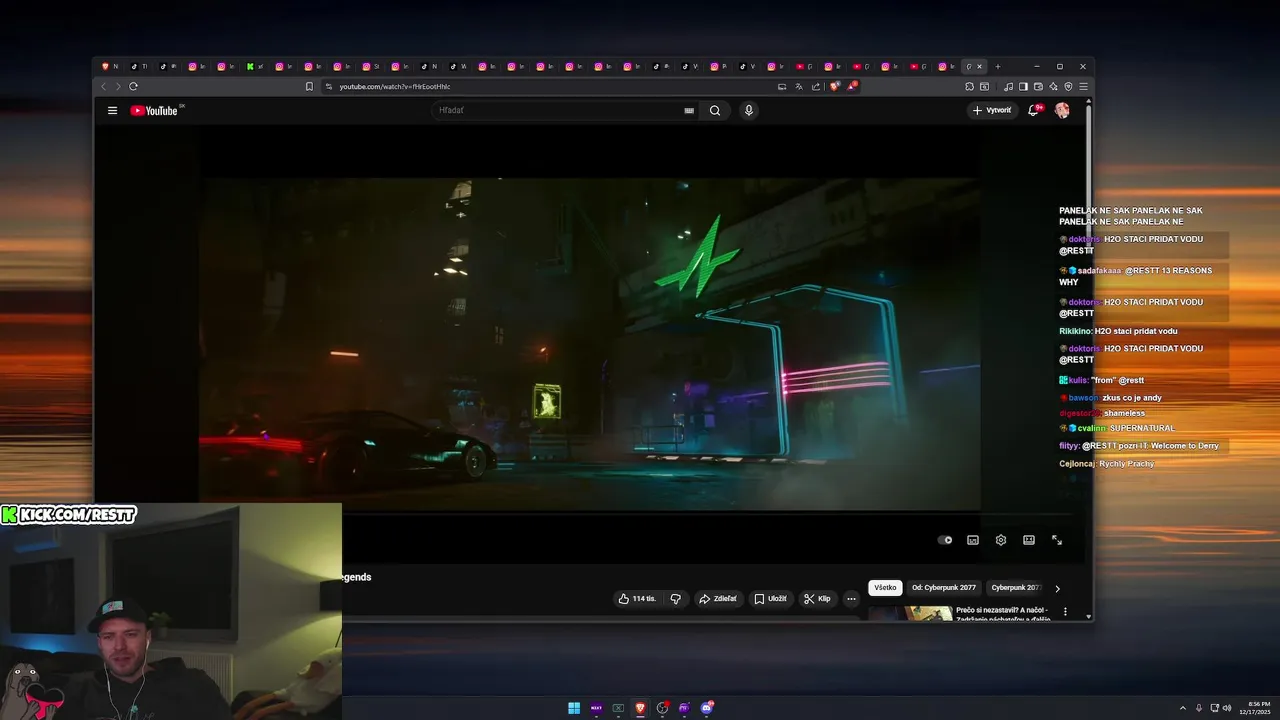Viewport: 1280px width, 720px height.
Task: Select the Všetko filter chip
Action: [885, 588]
